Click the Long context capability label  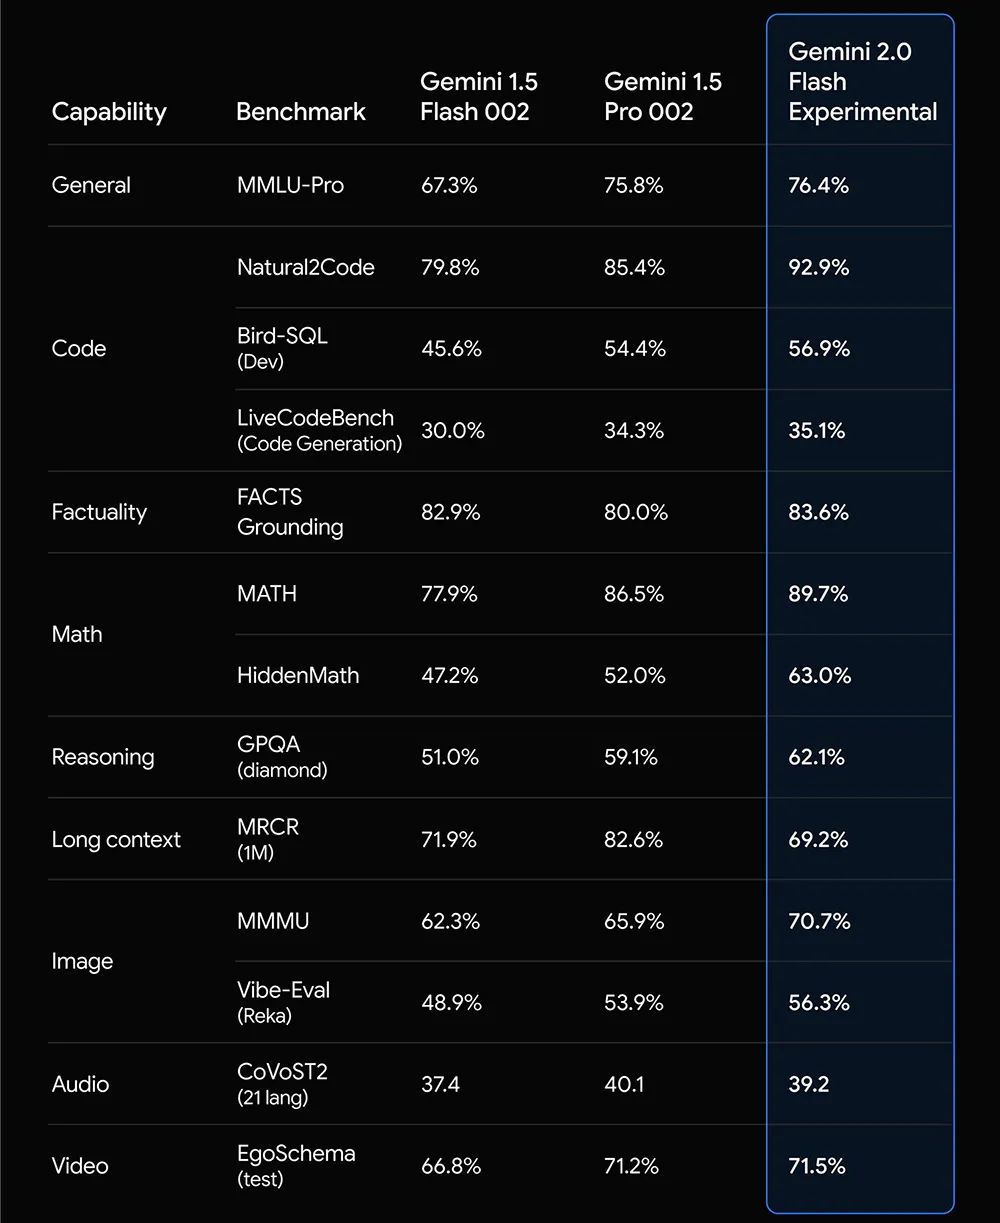(x=116, y=839)
